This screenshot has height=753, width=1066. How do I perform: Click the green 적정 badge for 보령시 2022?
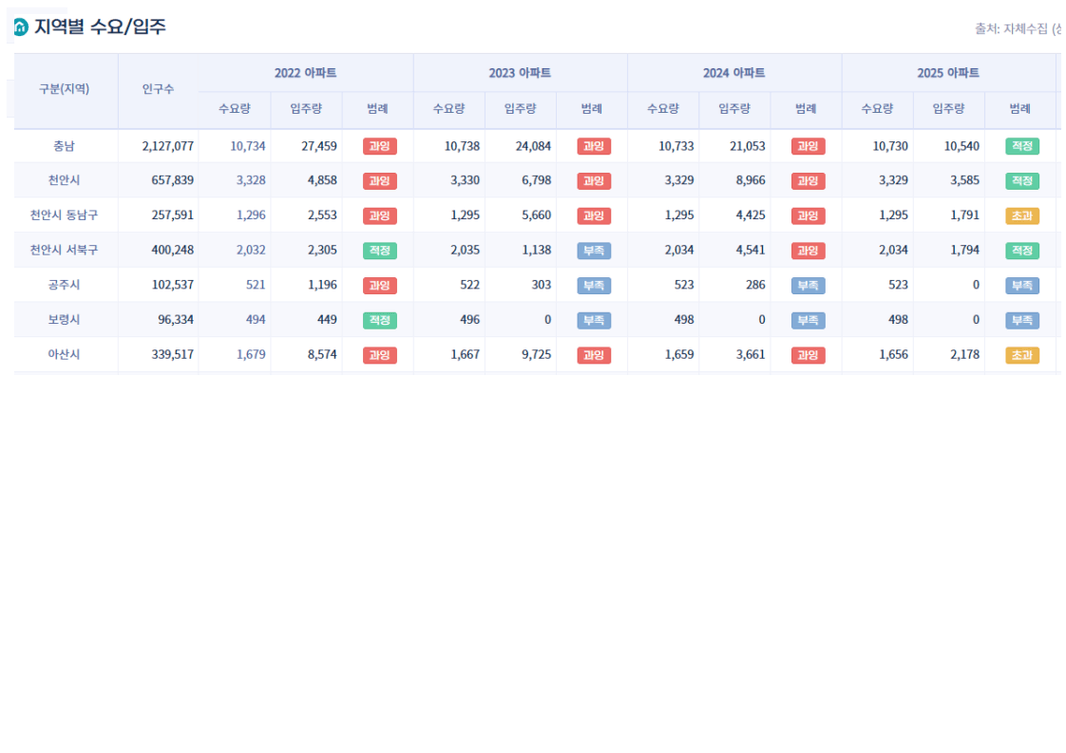coord(379,320)
